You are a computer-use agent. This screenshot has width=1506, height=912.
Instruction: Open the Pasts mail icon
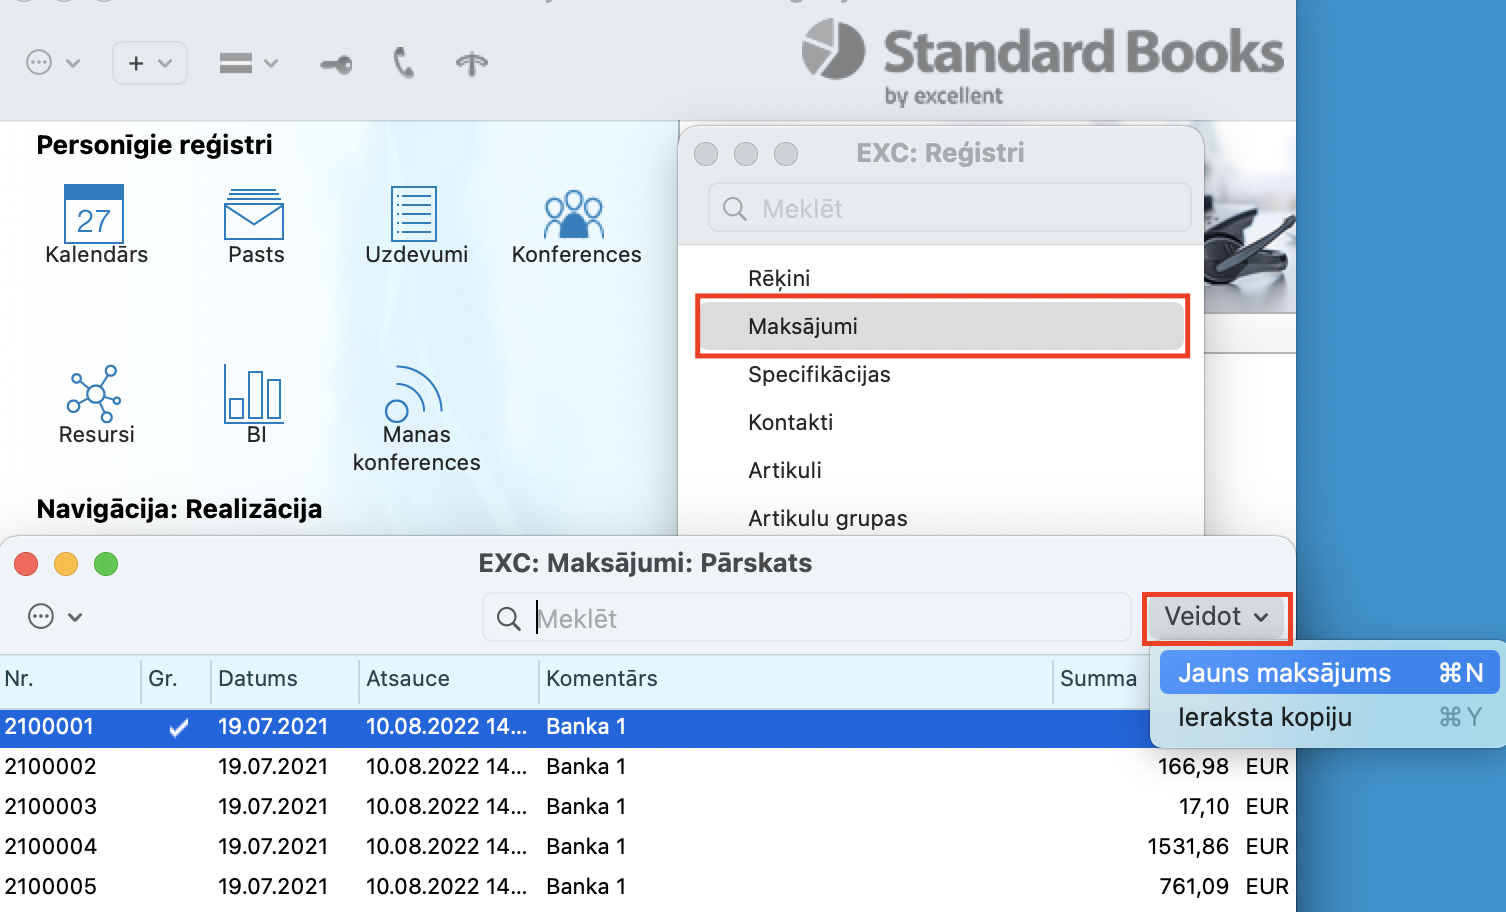[x=254, y=214]
